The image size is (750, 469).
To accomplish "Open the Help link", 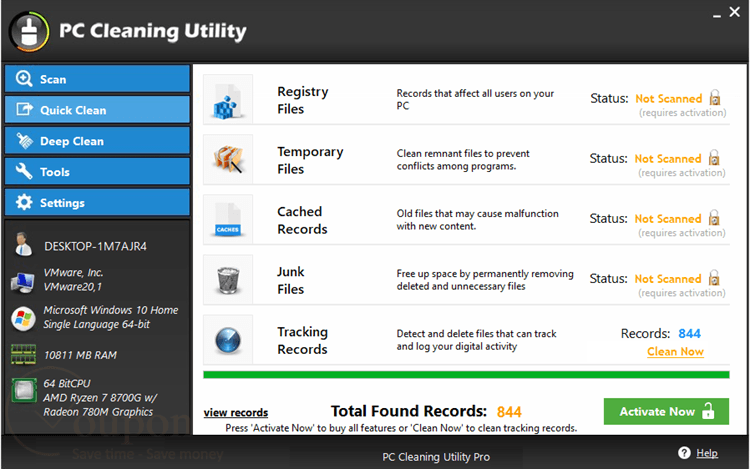I will pyautogui.click(x=706, y=453).
